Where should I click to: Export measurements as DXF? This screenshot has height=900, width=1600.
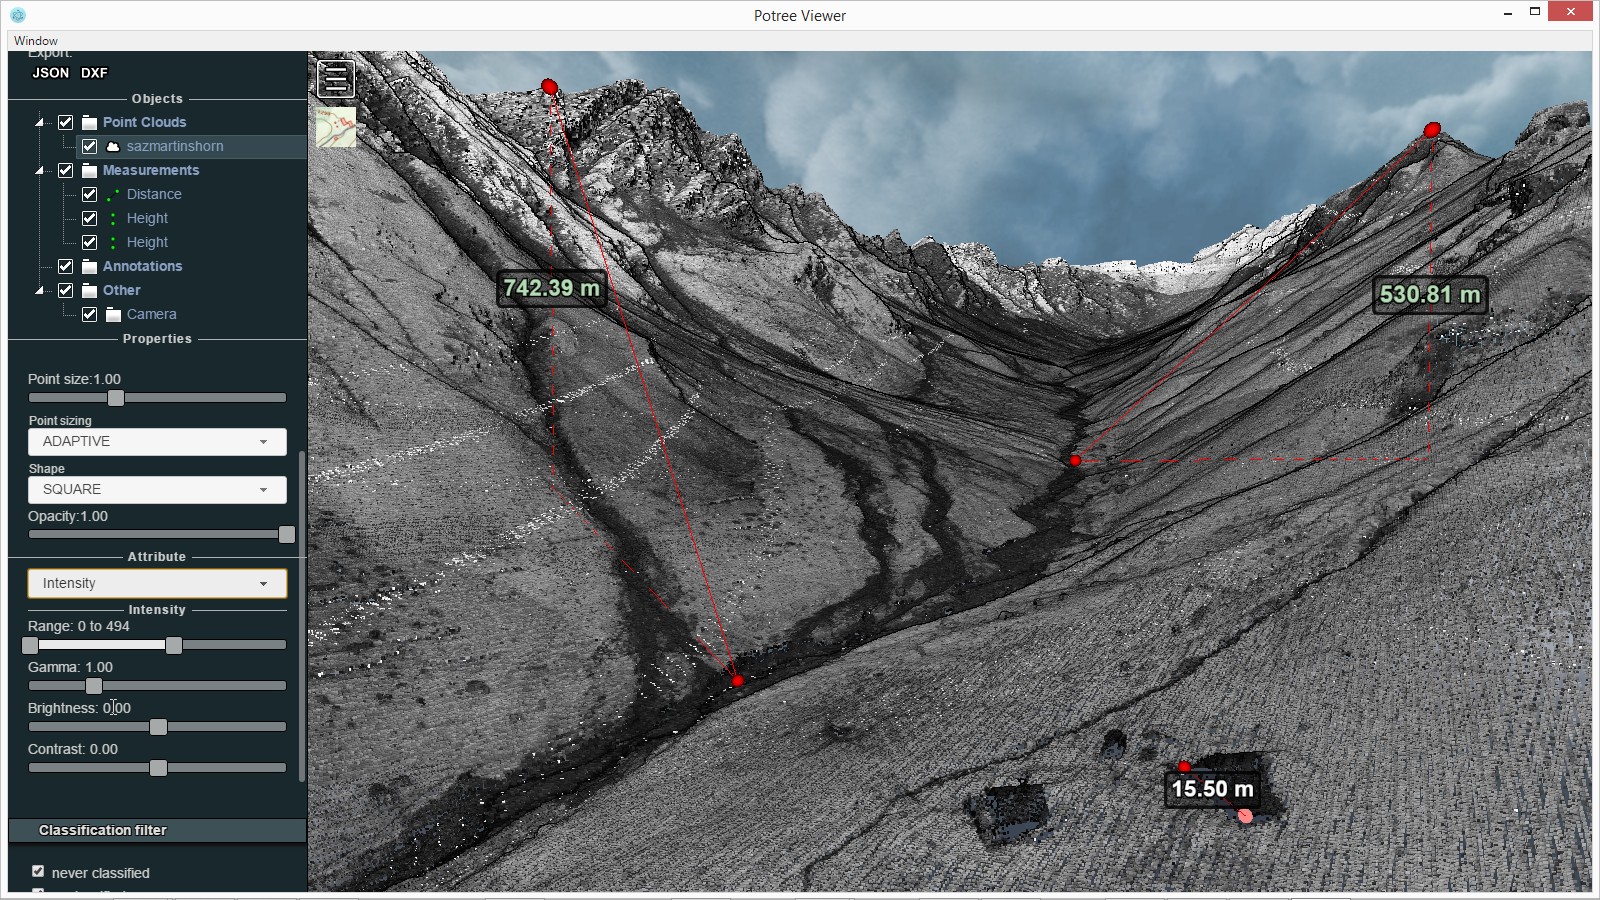(x=94, y=73)
